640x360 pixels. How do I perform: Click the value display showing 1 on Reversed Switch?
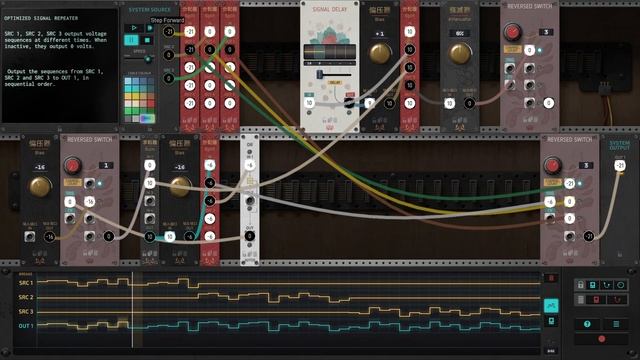(106, 165)
